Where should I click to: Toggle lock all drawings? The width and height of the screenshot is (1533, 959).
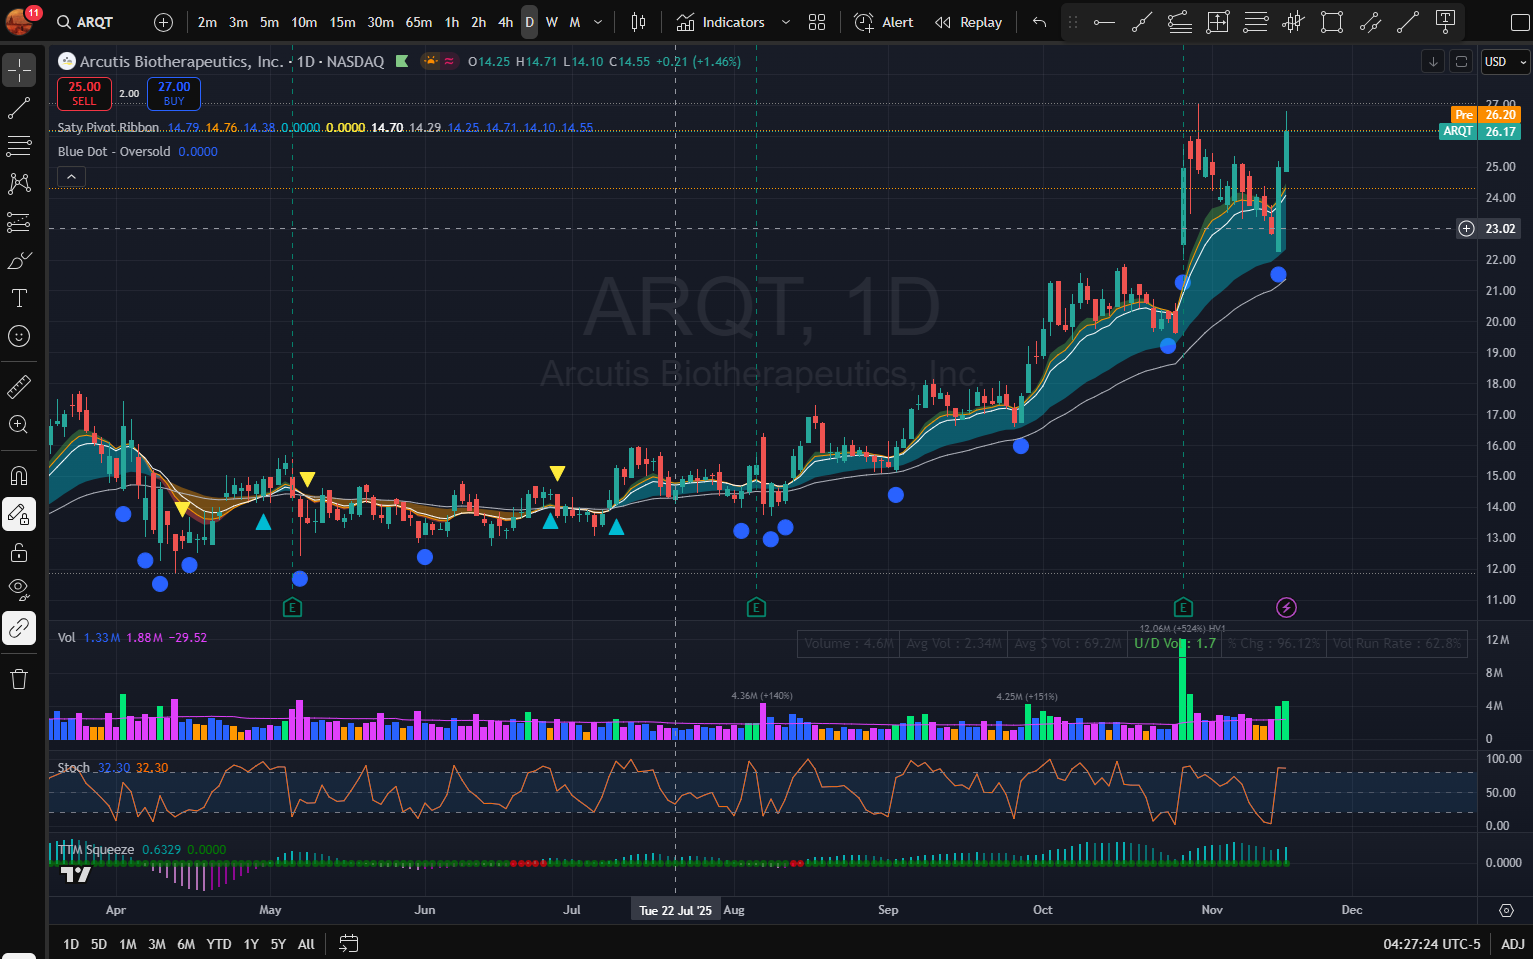[x=19, y=552]
